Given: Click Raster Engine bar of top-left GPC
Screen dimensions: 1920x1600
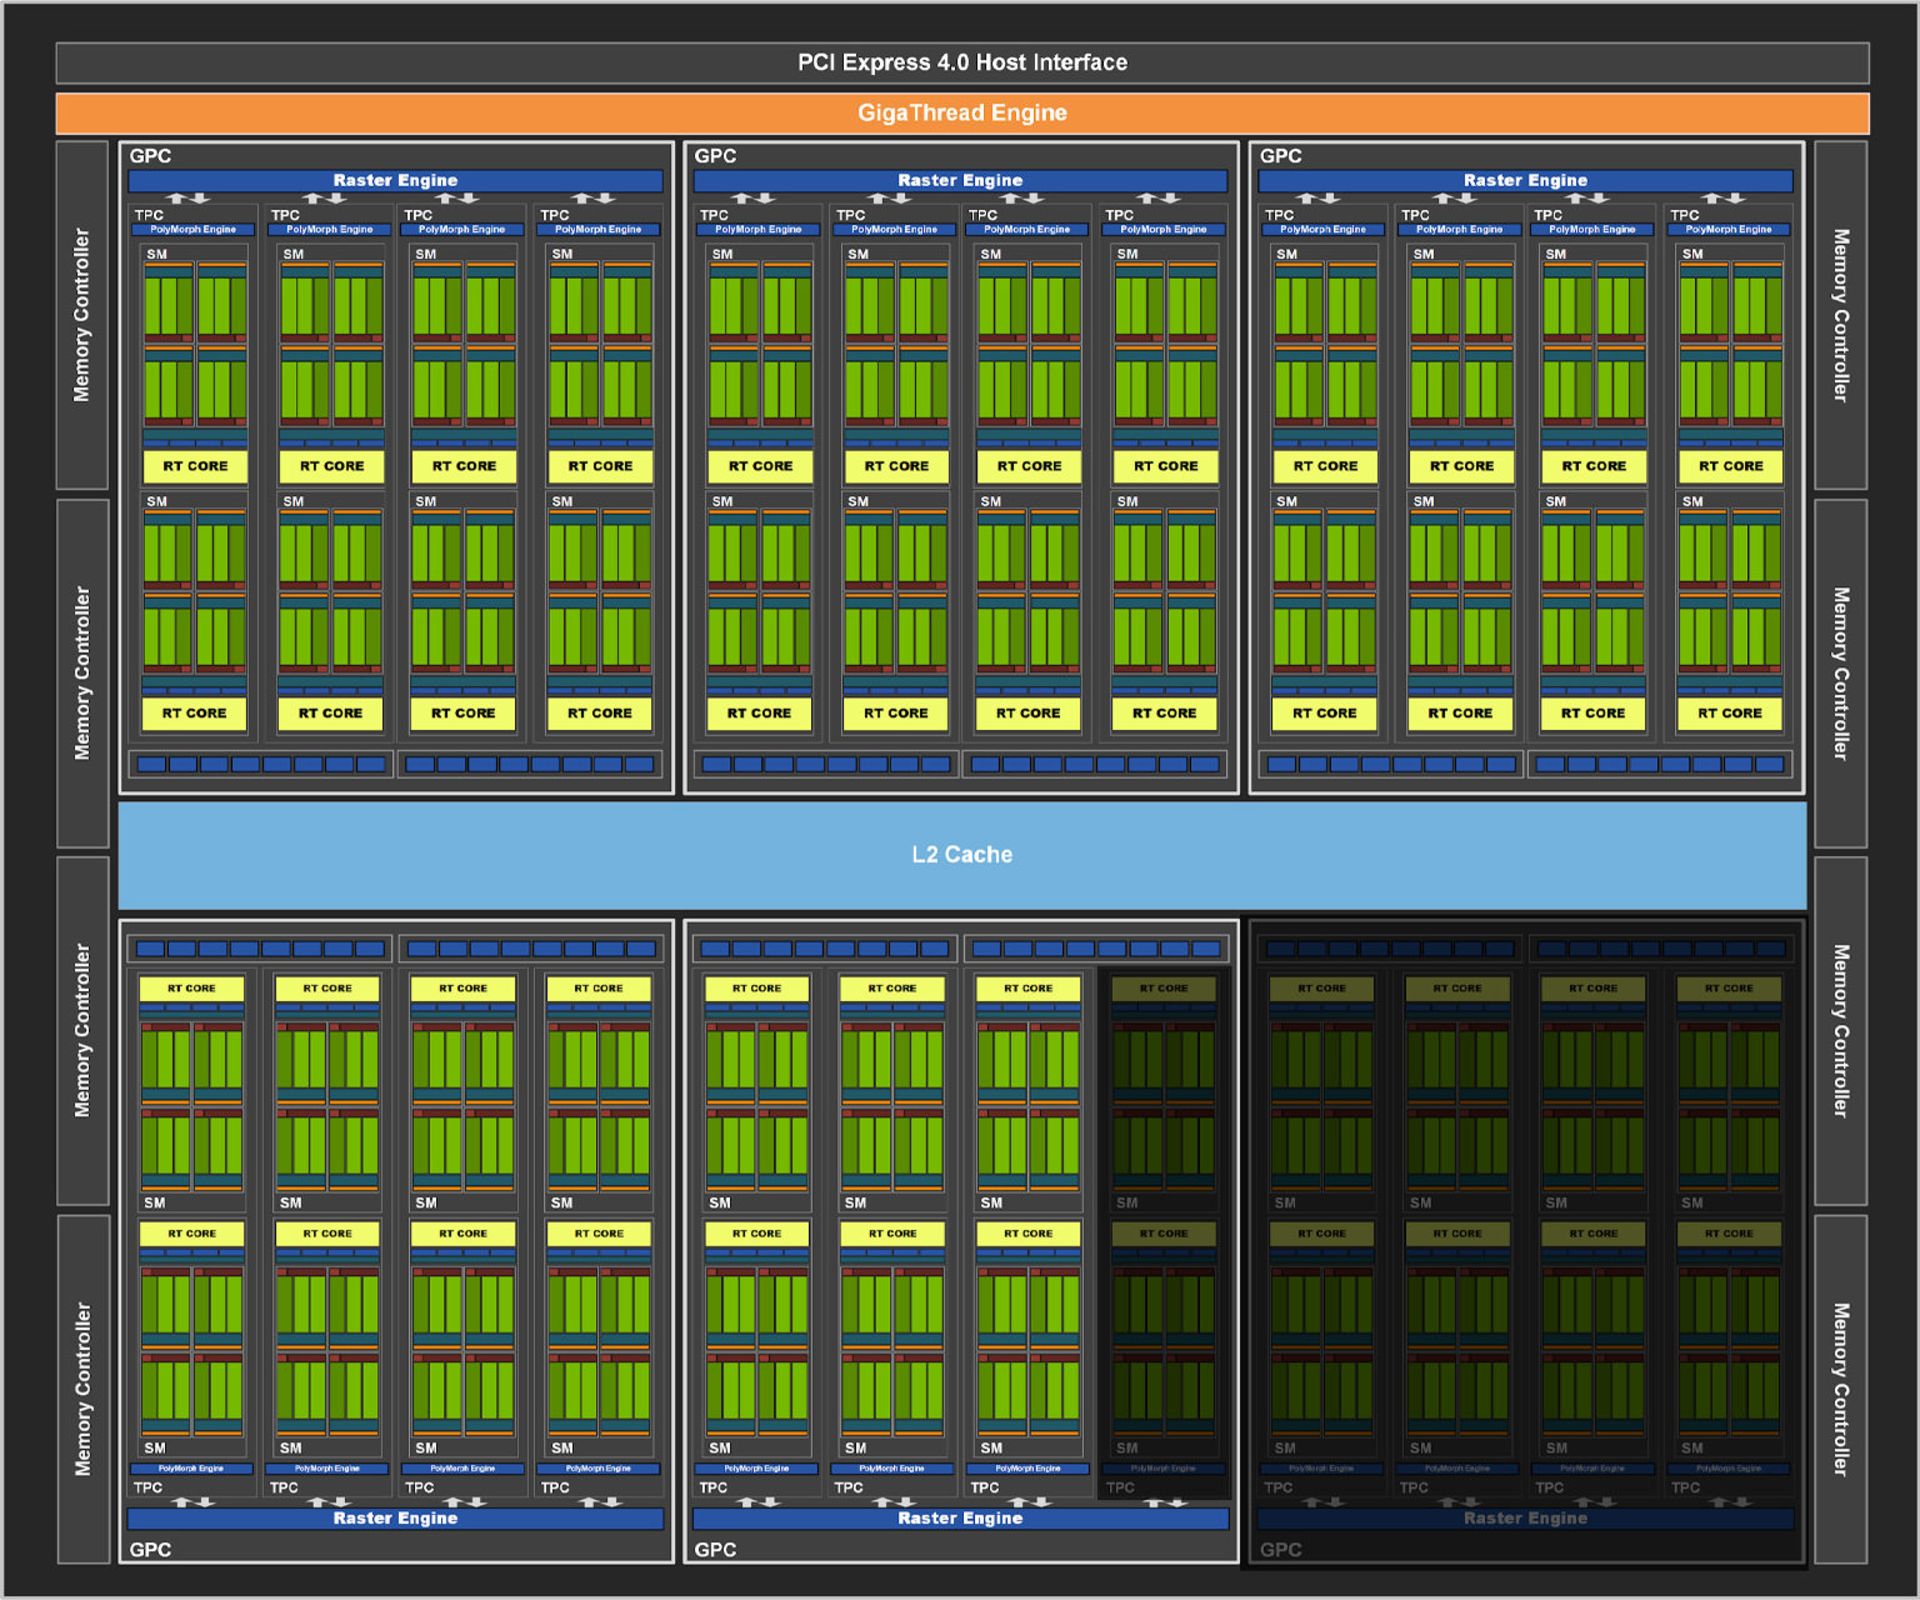Looking at the screenshot, I should point(395,181).
